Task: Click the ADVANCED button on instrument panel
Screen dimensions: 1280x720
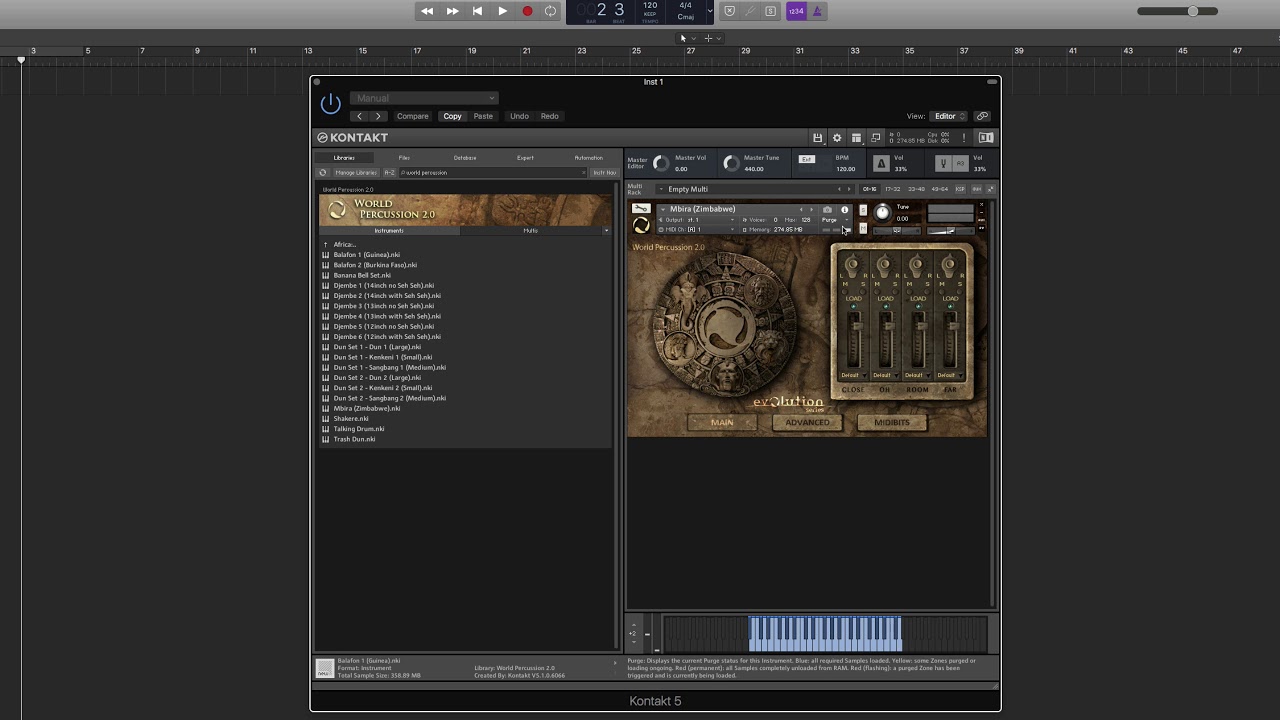Action: click(x=807, y=422)
